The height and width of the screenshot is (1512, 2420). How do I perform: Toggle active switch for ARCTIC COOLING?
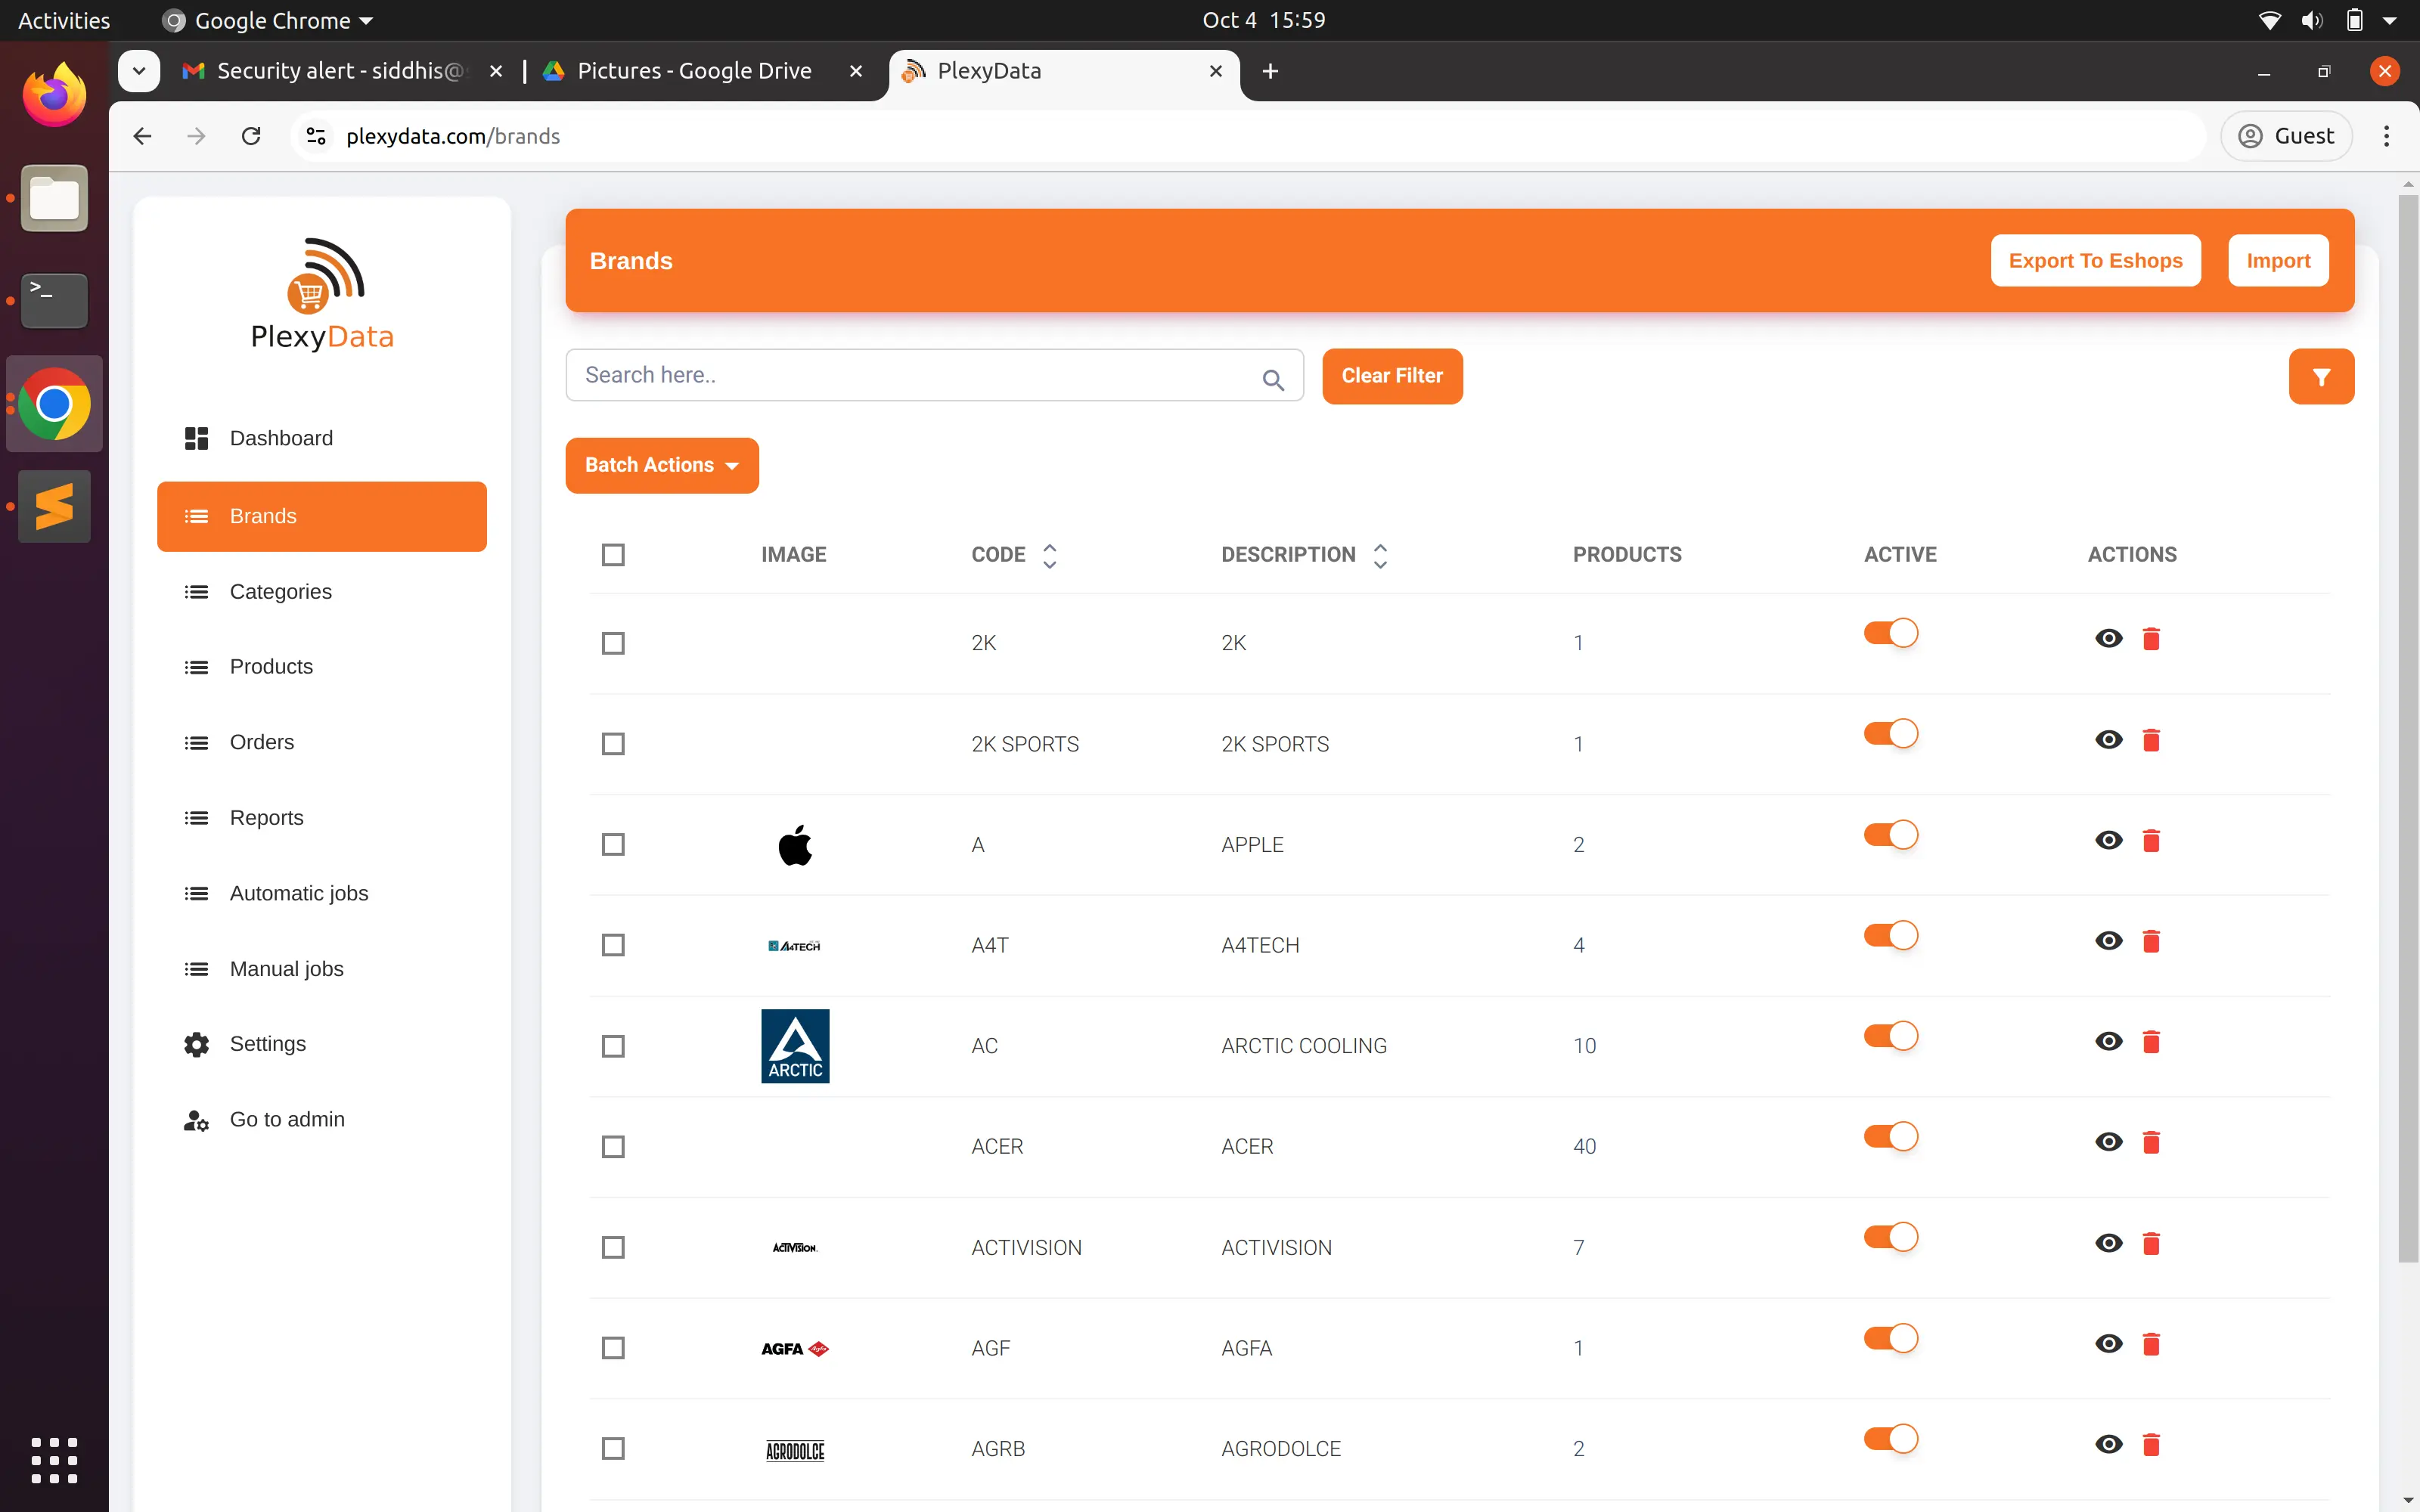click(x=1890, y=1035)
